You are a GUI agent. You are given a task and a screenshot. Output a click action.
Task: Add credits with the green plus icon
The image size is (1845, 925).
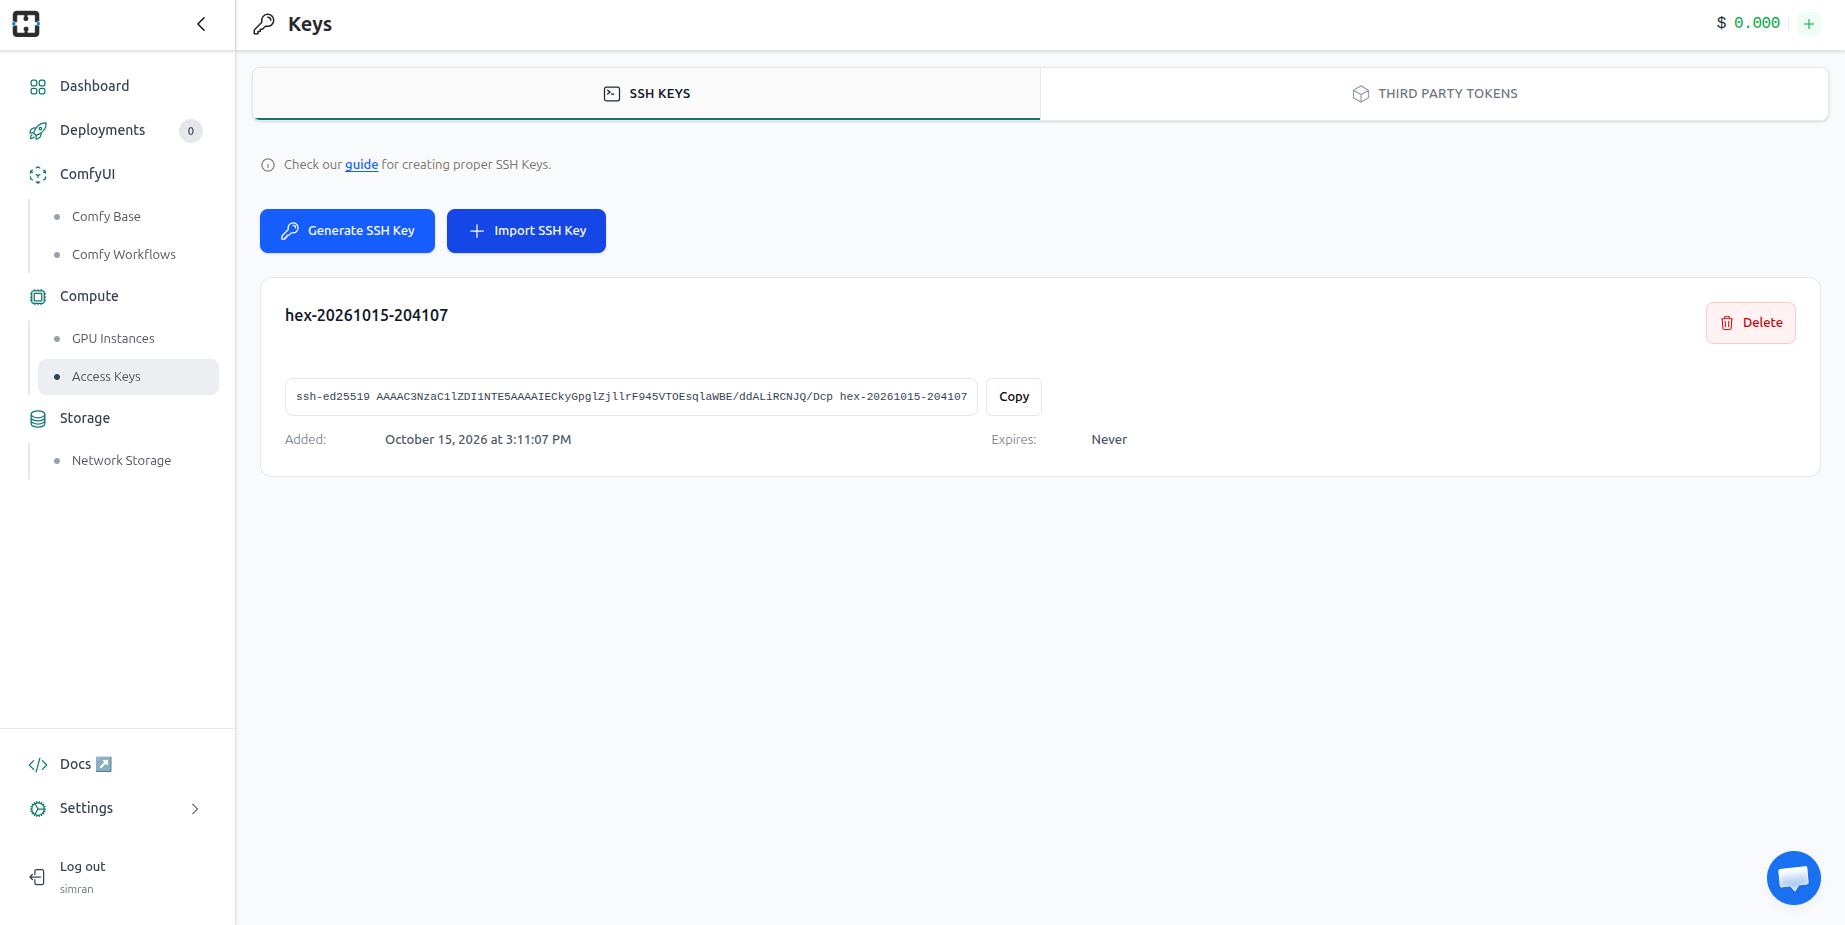pos(1809,24)
